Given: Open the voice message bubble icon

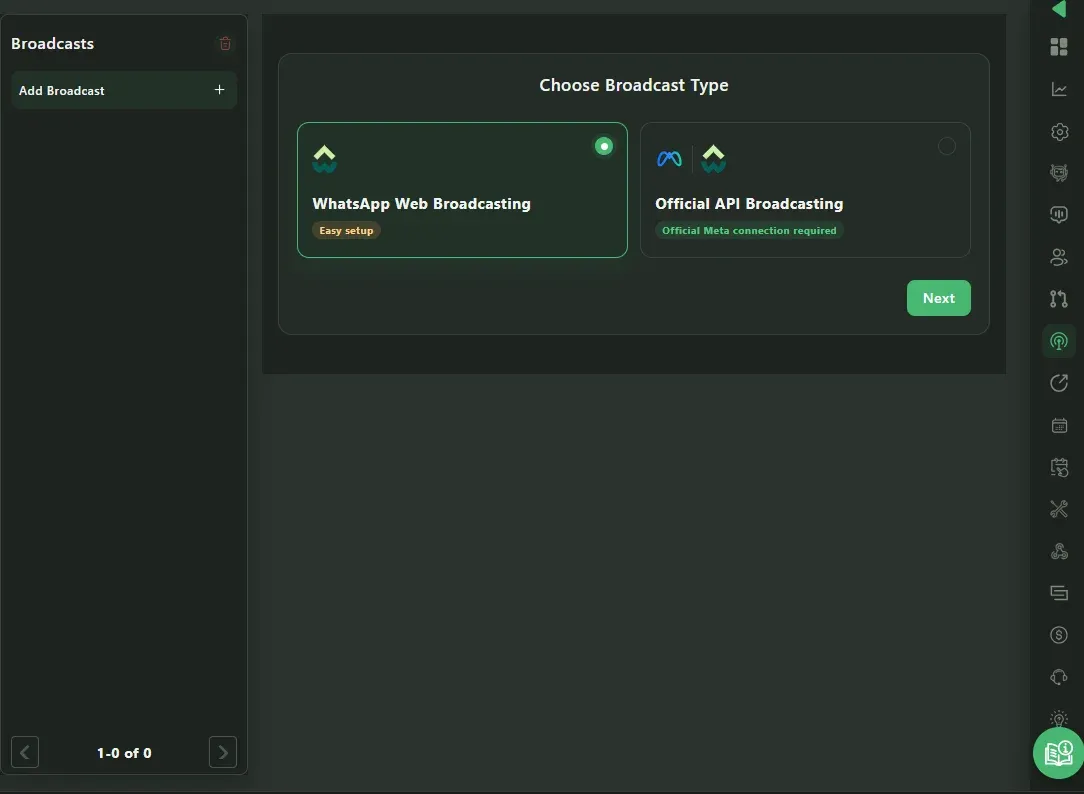Looking at the screenshot, I should [x=1058, y=215].
